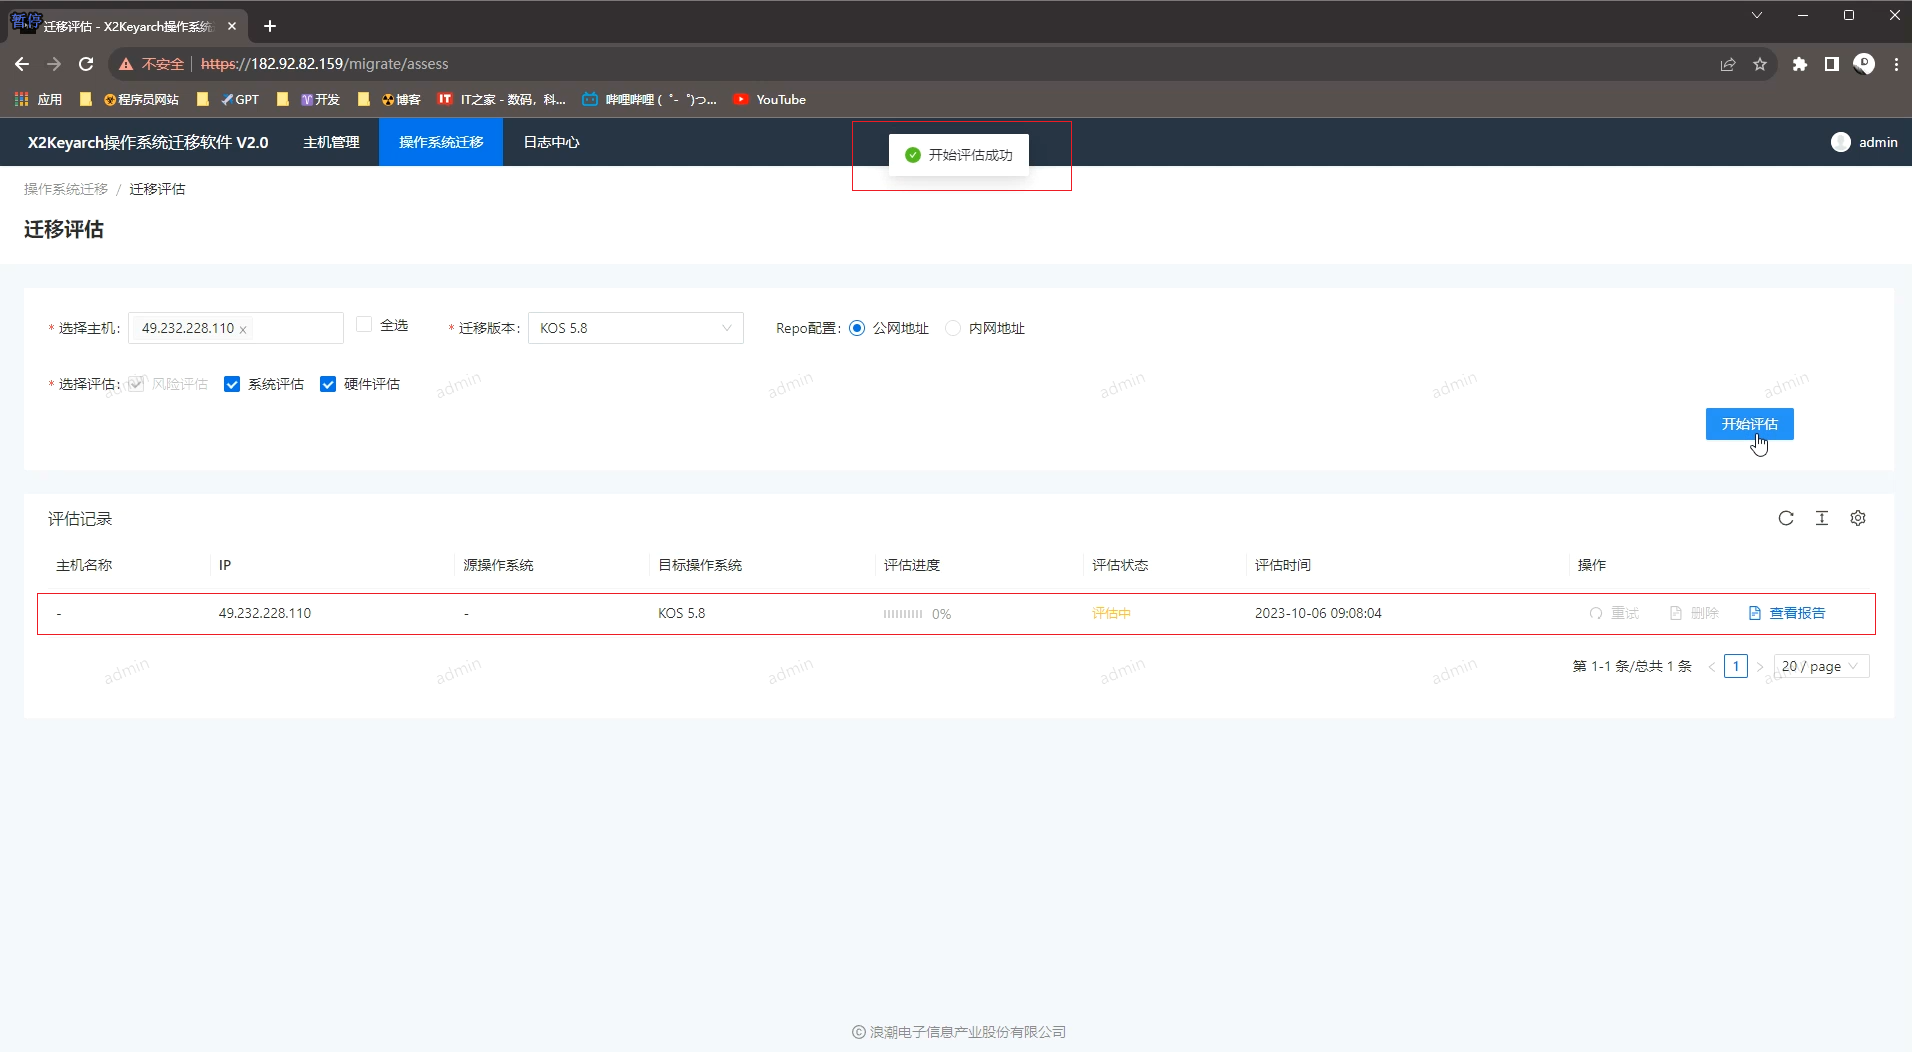
Task: Open the 20 / page size dropdown
Action: click(x=1822, y=666)
